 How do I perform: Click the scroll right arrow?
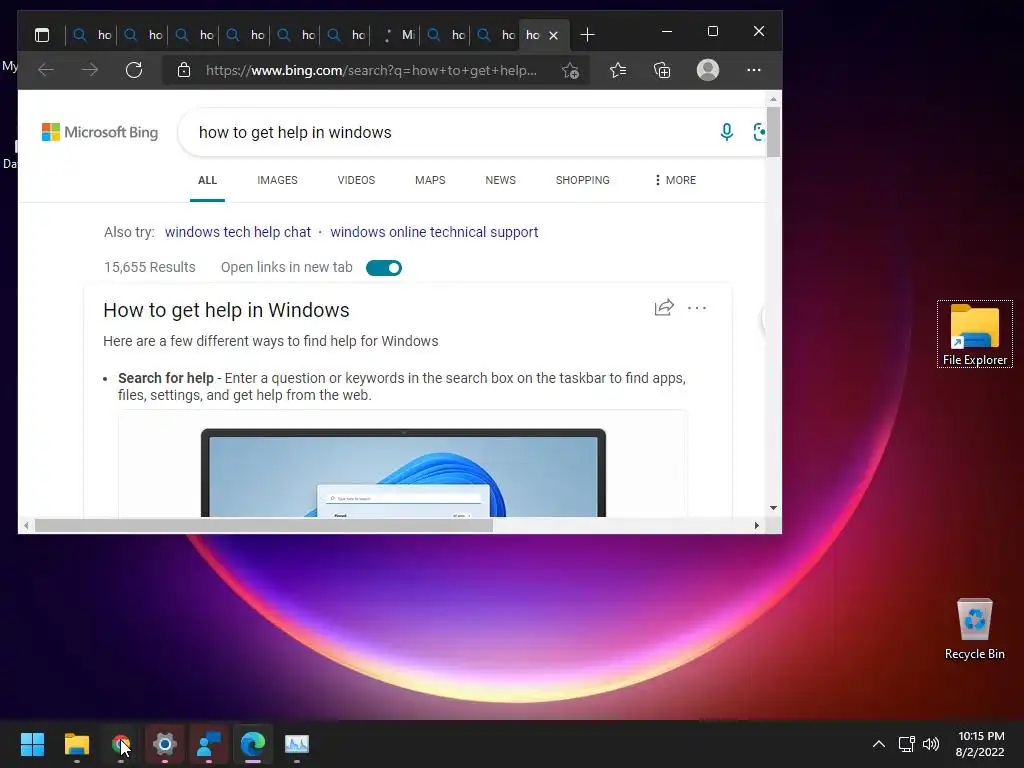point(756,525)
